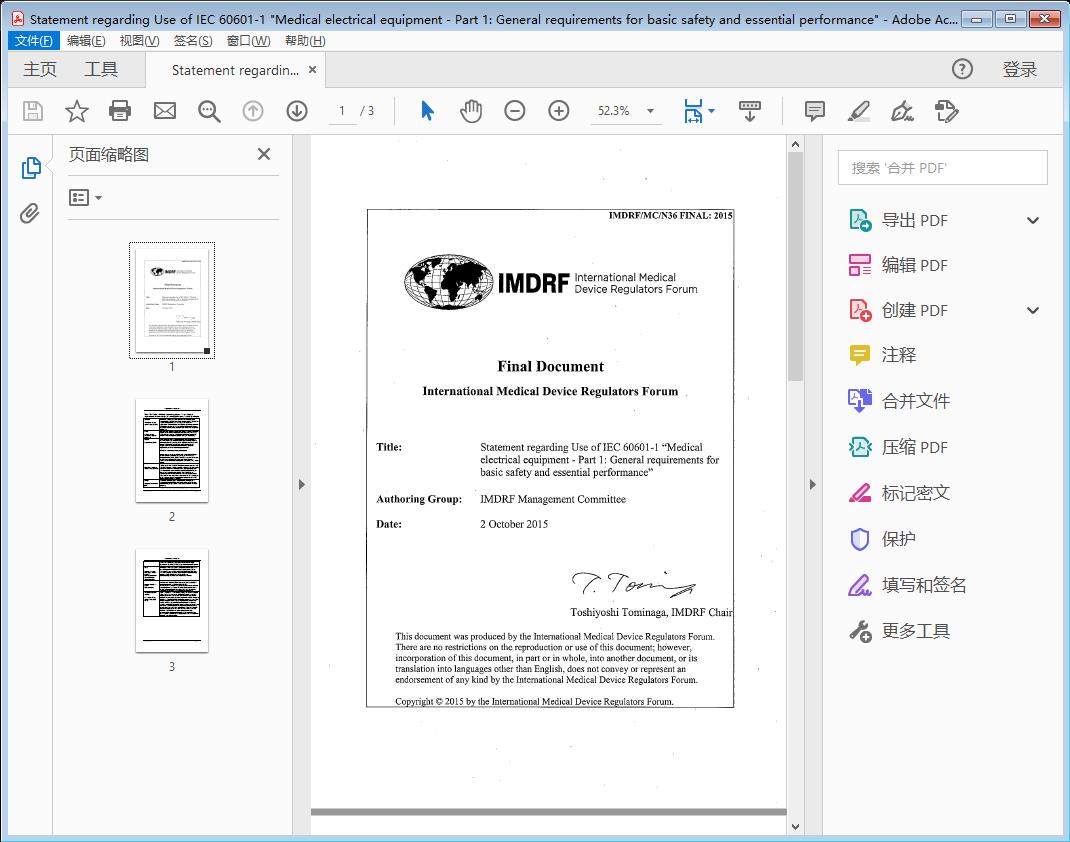Open page thumbnails panel icon
The height and width of the screenshot is (842, 1070).
(x=31, y=168)
